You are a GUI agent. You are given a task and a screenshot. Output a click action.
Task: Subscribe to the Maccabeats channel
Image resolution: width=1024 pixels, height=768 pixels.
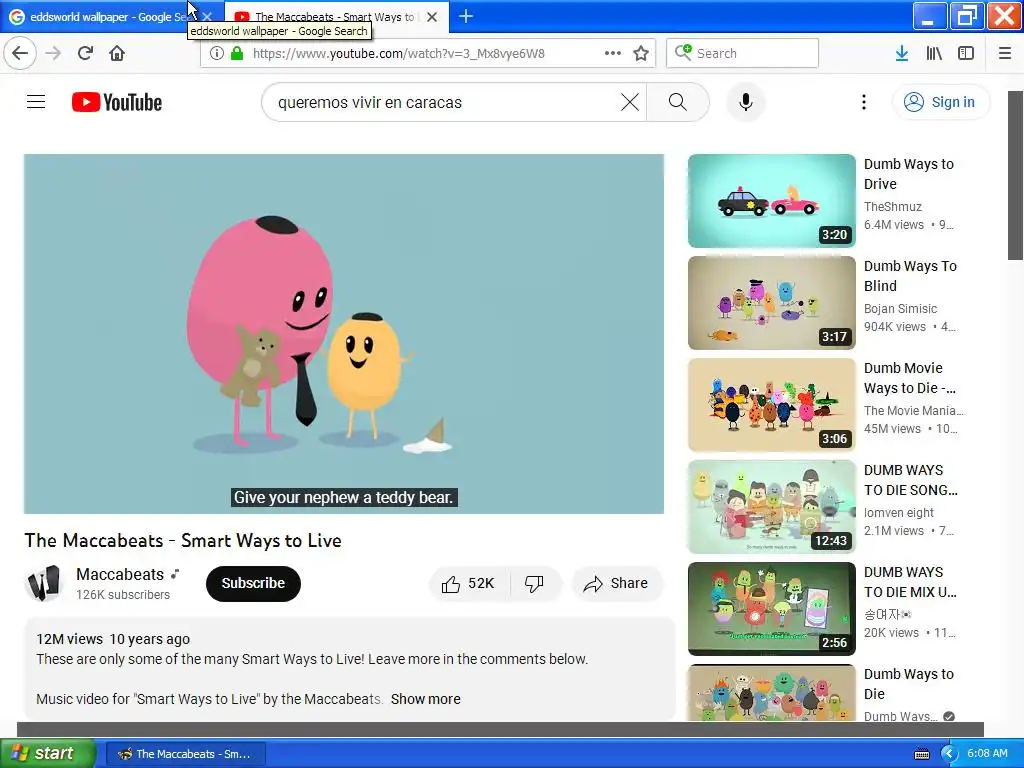[x=253, y=583]
